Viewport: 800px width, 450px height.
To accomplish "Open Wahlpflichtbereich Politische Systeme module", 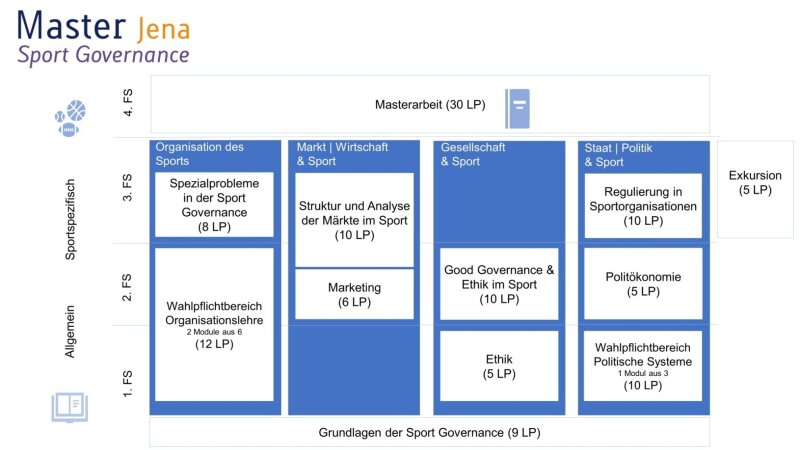I will 643,366.
